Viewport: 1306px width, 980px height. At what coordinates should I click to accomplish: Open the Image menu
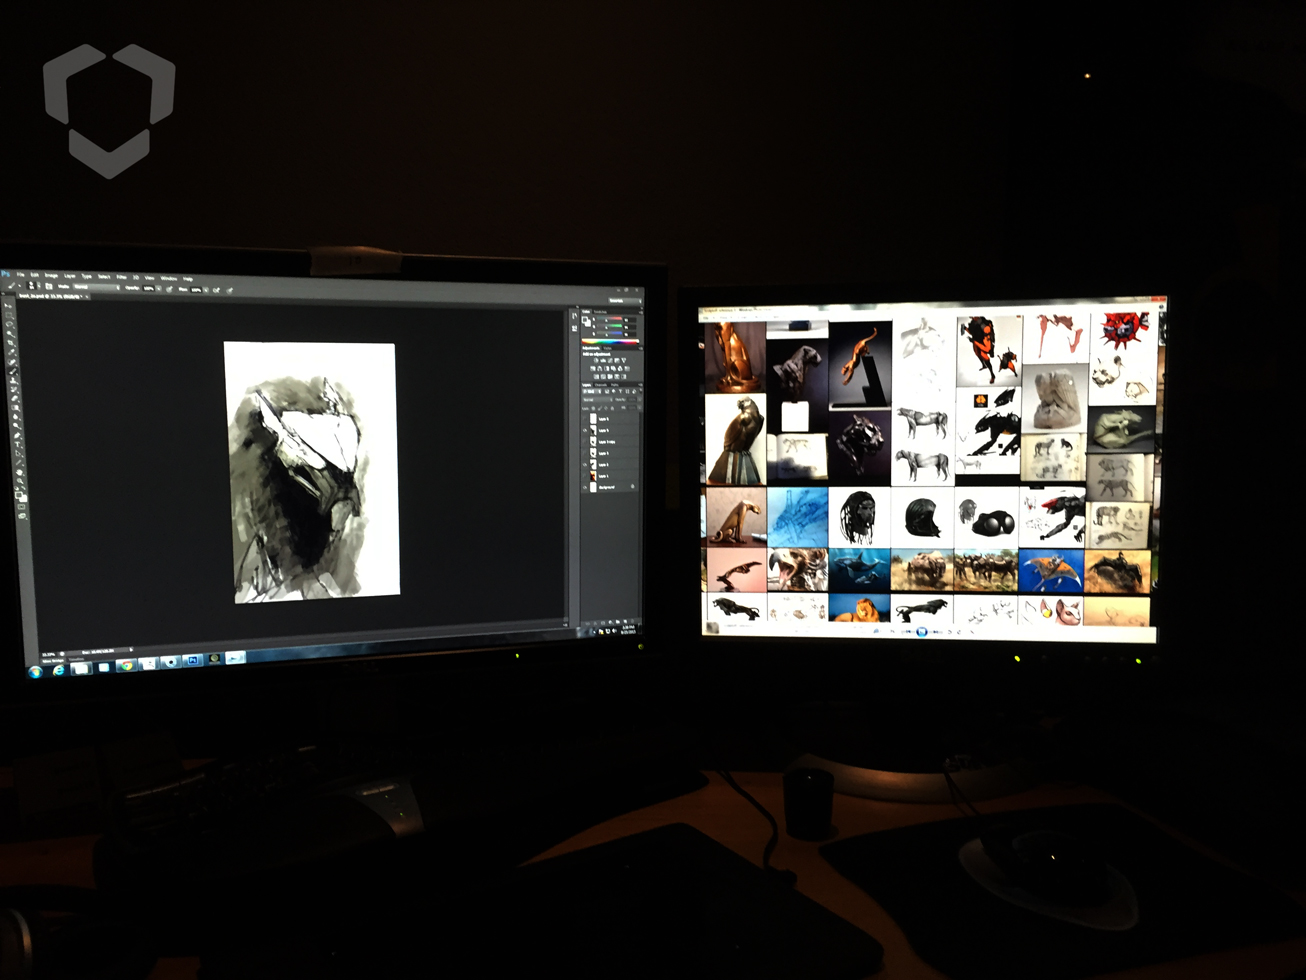click(51, 276)
